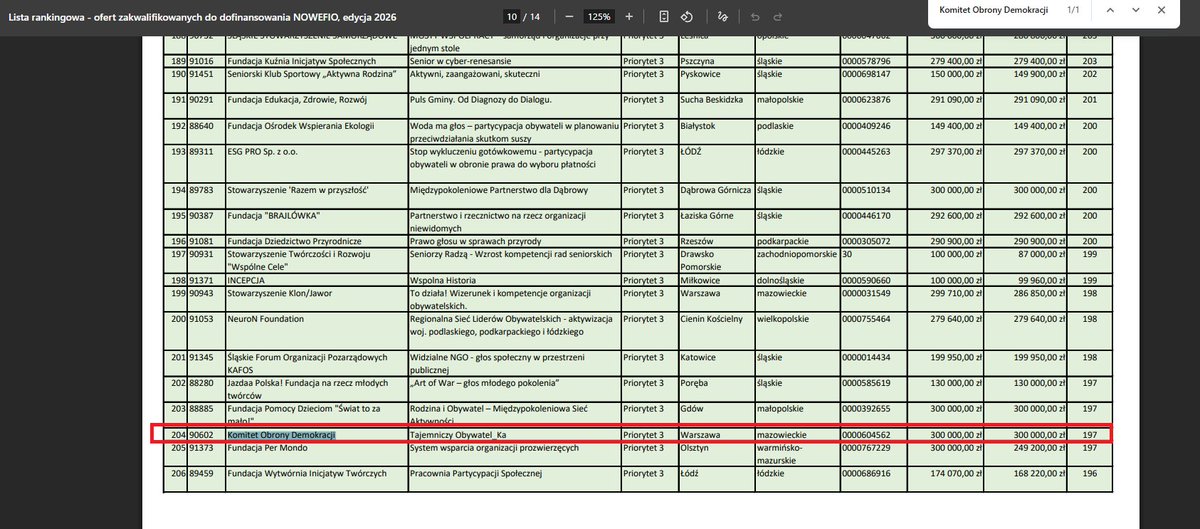Zoom out with the minus button
1200x529 pixels.
coord(569,17)
